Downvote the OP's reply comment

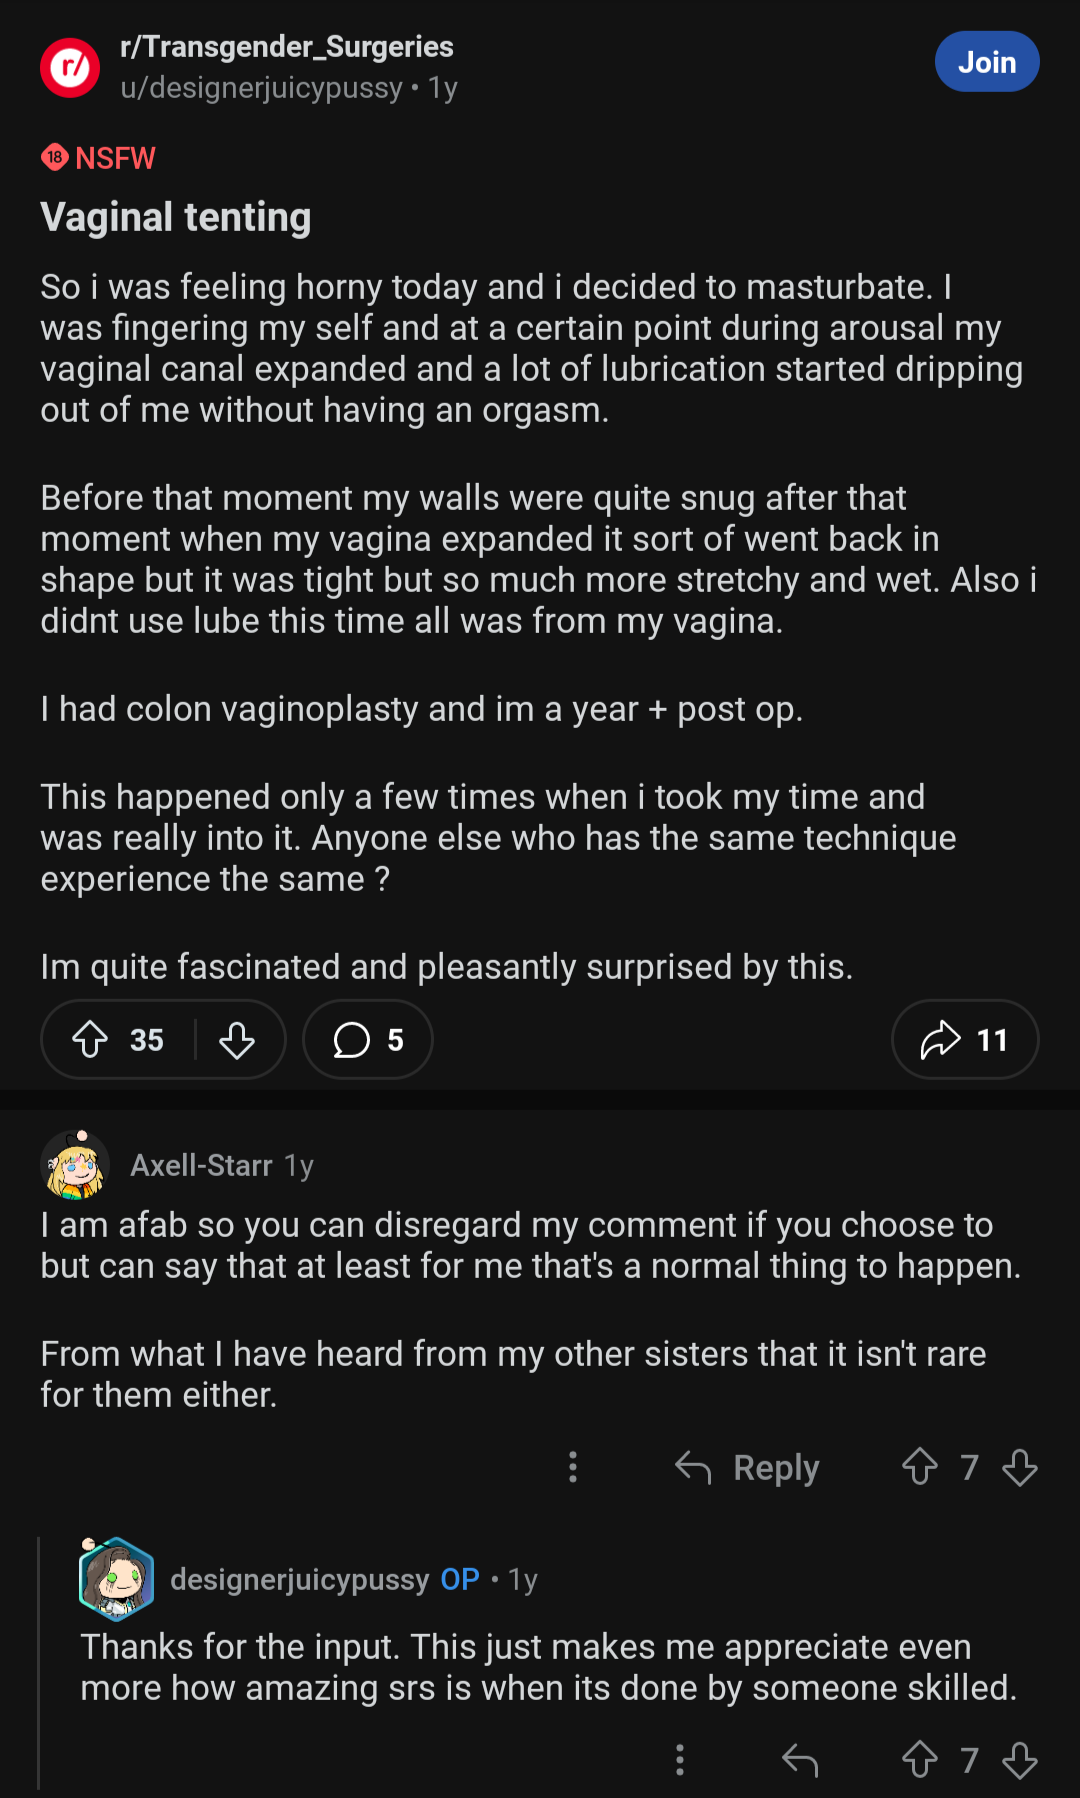1020,1760
